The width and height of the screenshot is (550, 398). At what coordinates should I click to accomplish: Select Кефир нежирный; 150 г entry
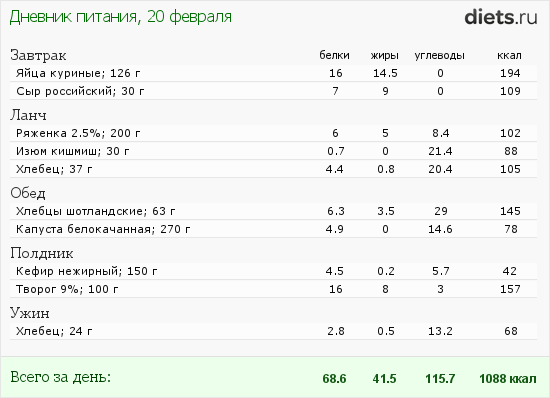273,271
